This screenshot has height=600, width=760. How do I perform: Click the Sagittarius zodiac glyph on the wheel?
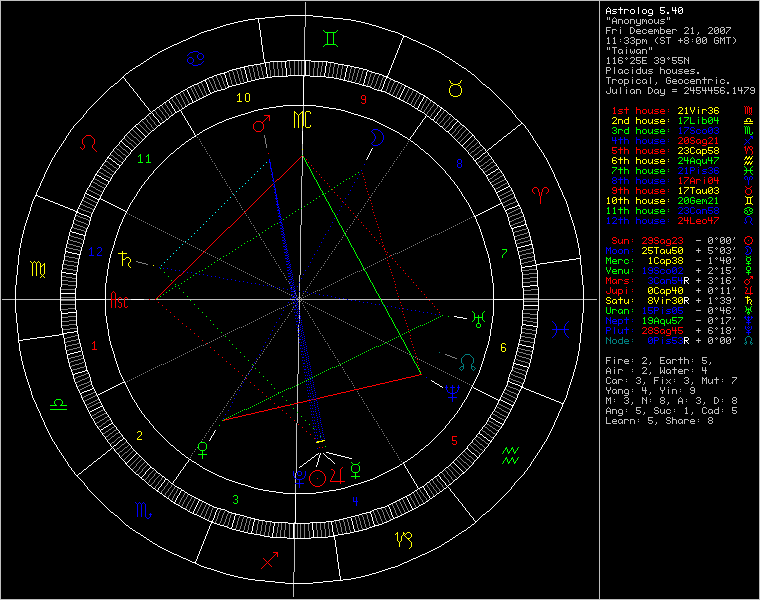270,560
